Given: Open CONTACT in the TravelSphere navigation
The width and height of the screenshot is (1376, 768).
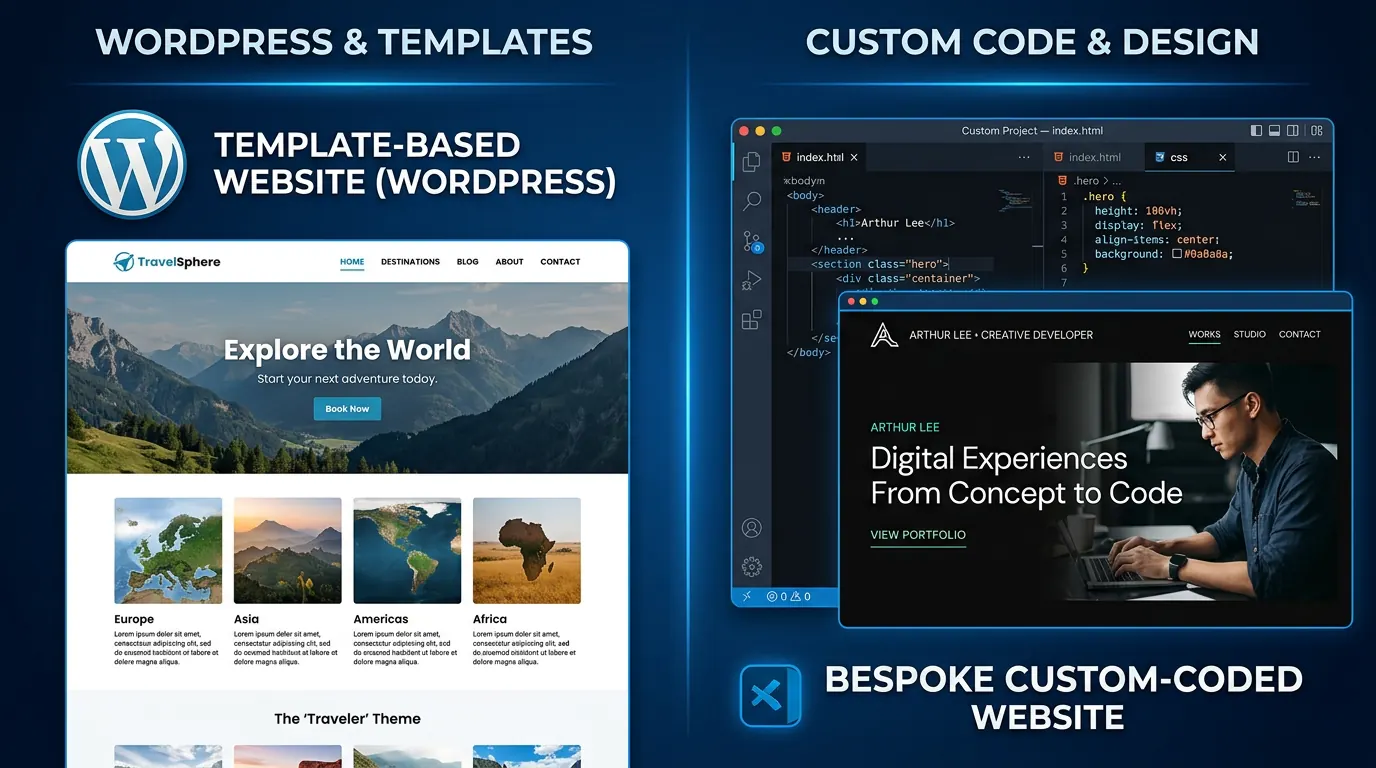Looking at the screenshot, I should click(x=560, y=262).
